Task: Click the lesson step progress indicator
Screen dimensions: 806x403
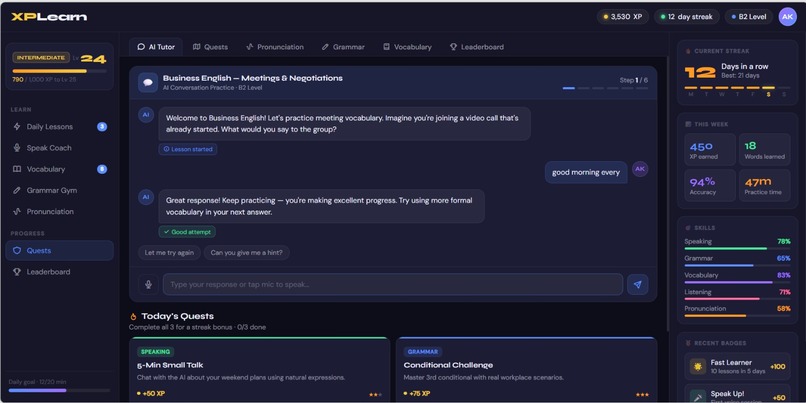Action: pos(605,88)
